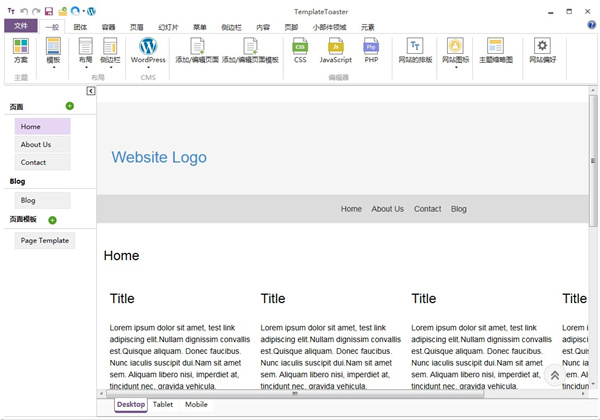Click the small WordPress icon in title bar
The width and height of the screenshot is (600, 420).
tap(91, 11)
